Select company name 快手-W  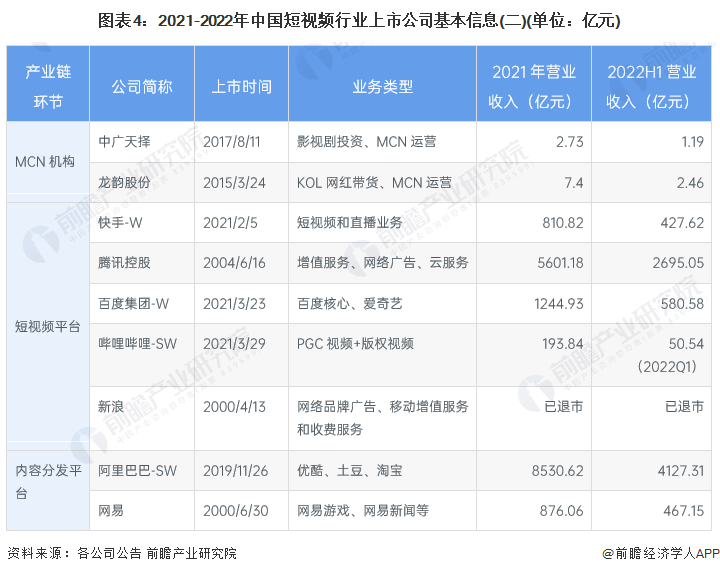tap(120, 223)
